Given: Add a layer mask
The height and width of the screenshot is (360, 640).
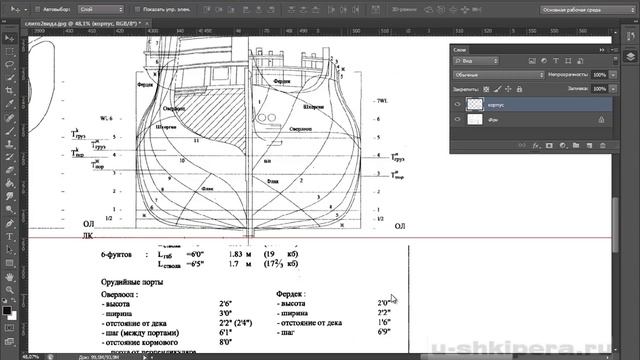Looking at the screenshot, I should 549,145.
